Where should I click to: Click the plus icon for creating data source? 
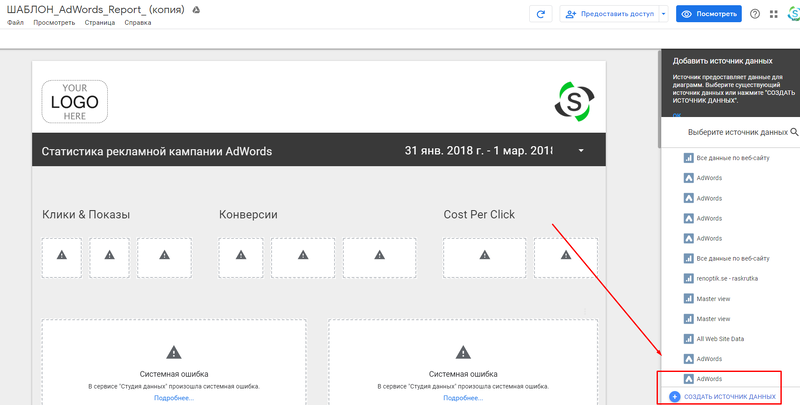click(x=674, y=396)
